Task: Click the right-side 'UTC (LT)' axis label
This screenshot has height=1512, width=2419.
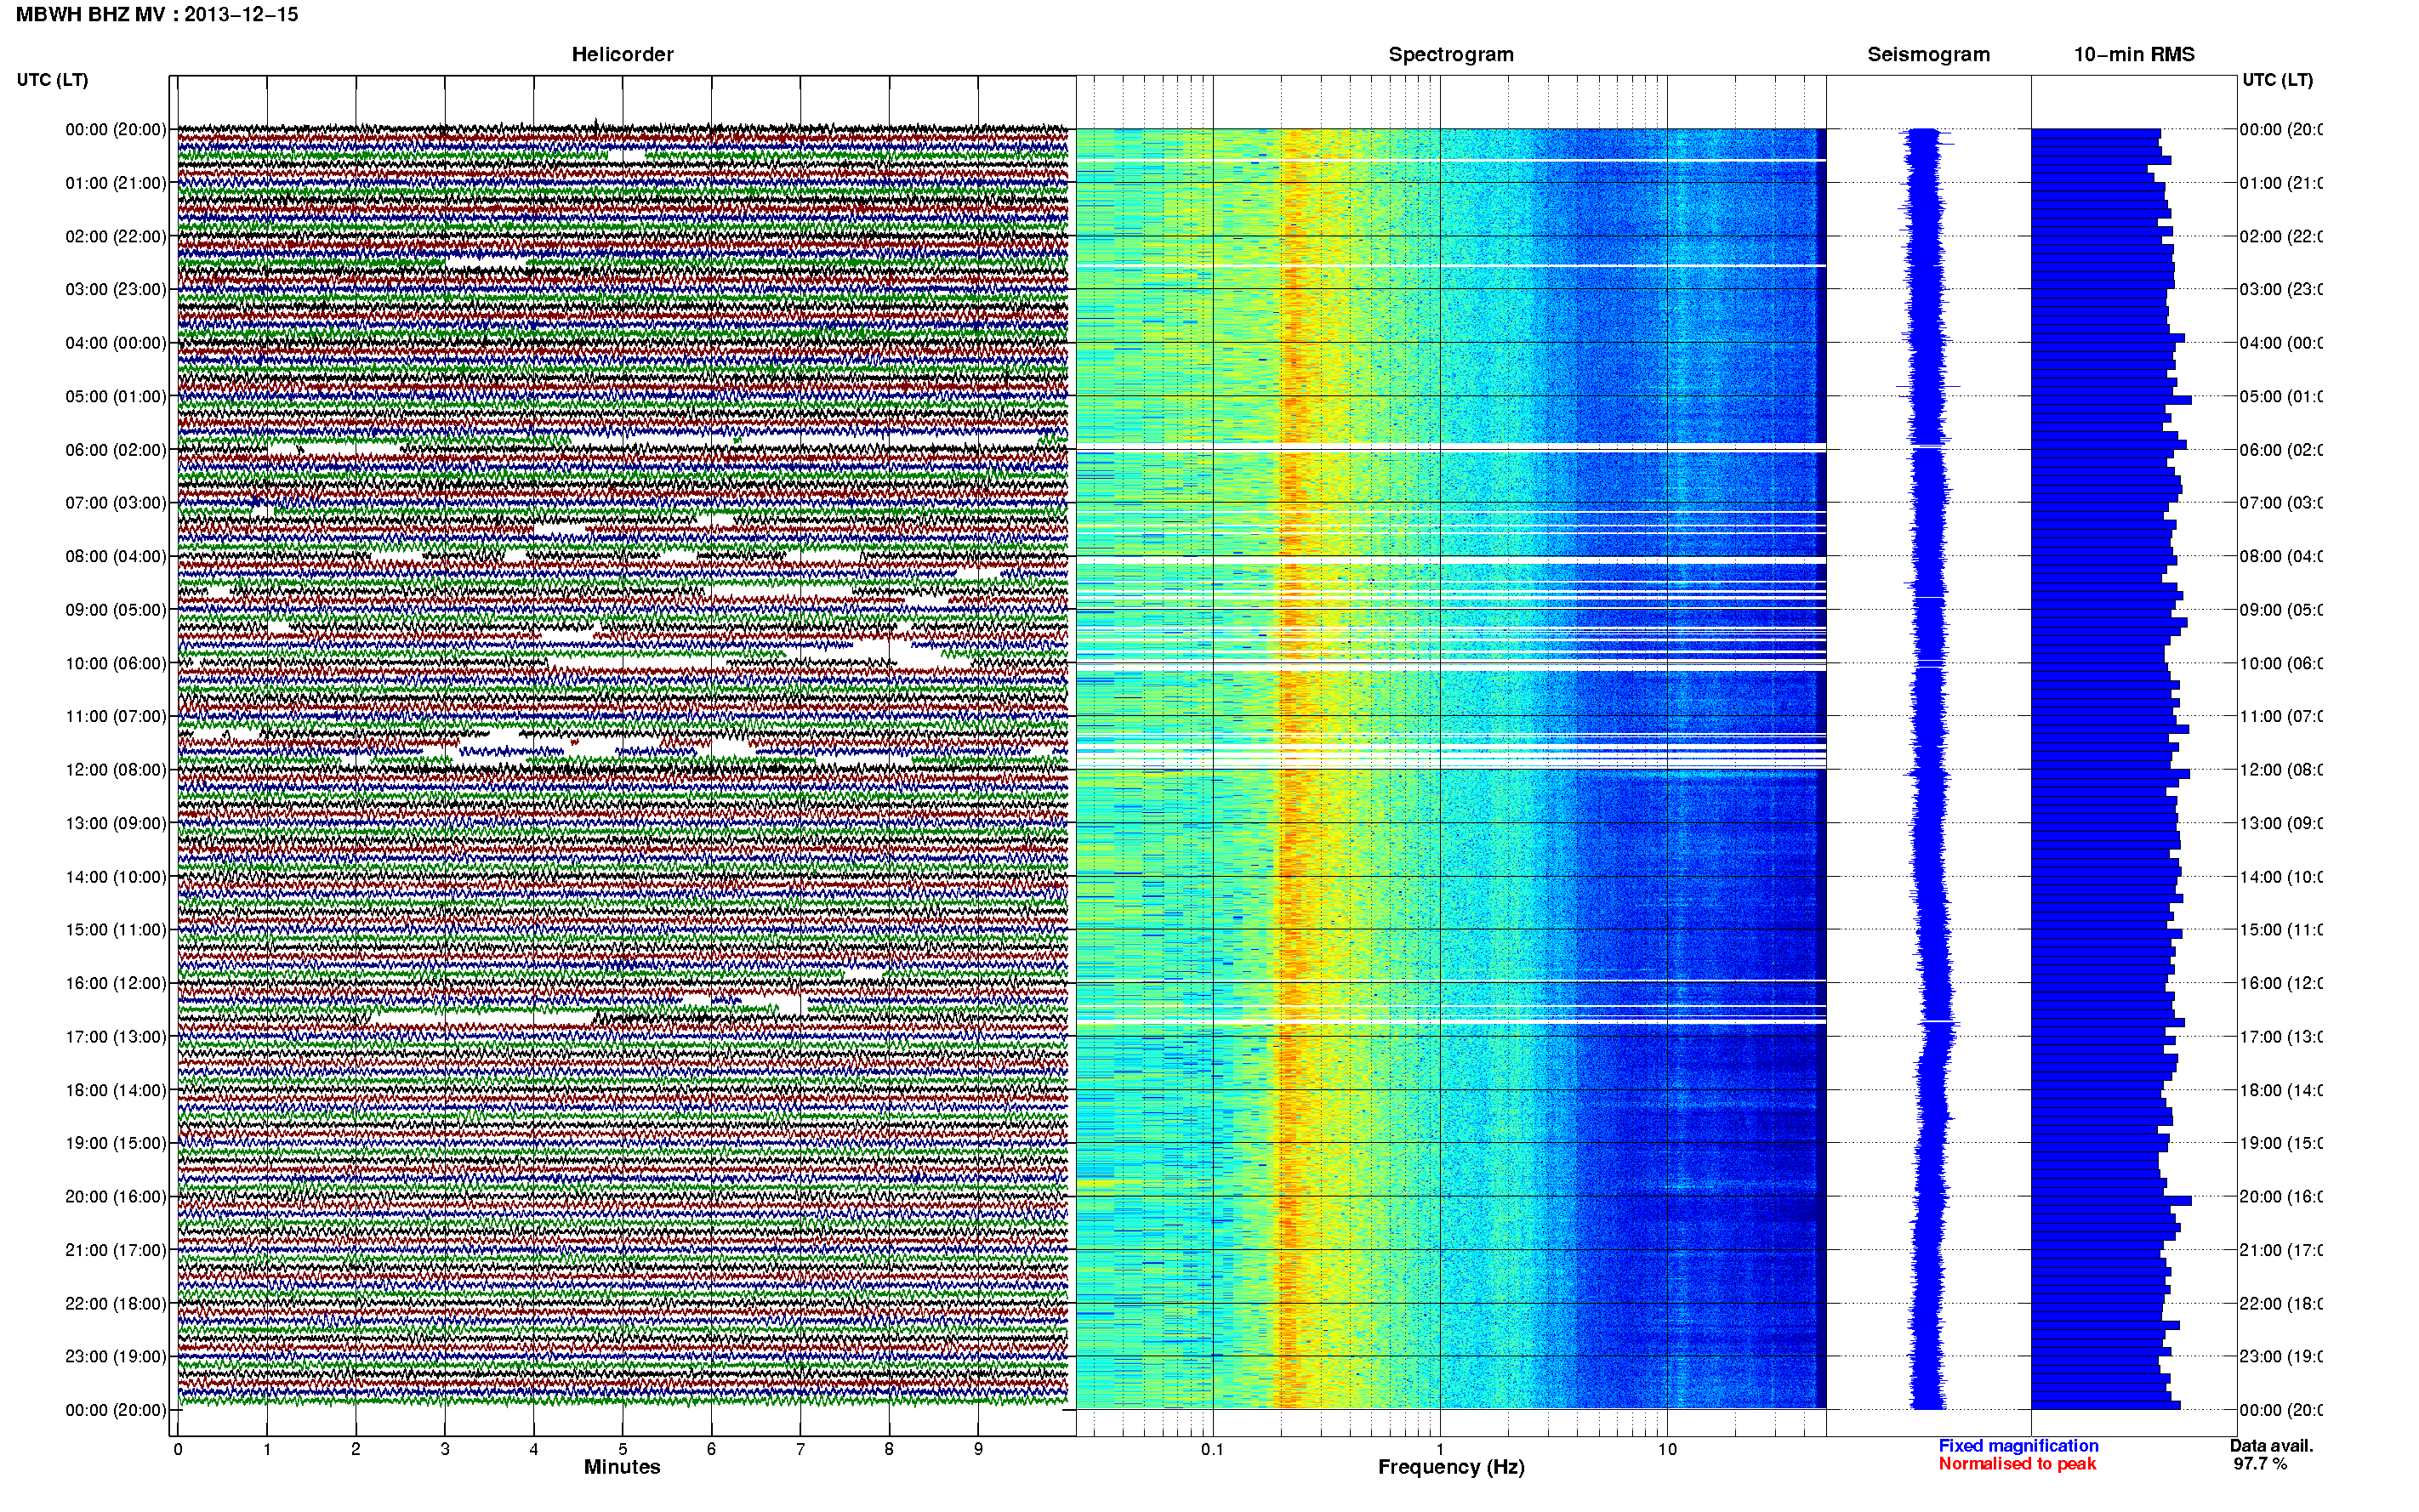Action: [2277, 80]
